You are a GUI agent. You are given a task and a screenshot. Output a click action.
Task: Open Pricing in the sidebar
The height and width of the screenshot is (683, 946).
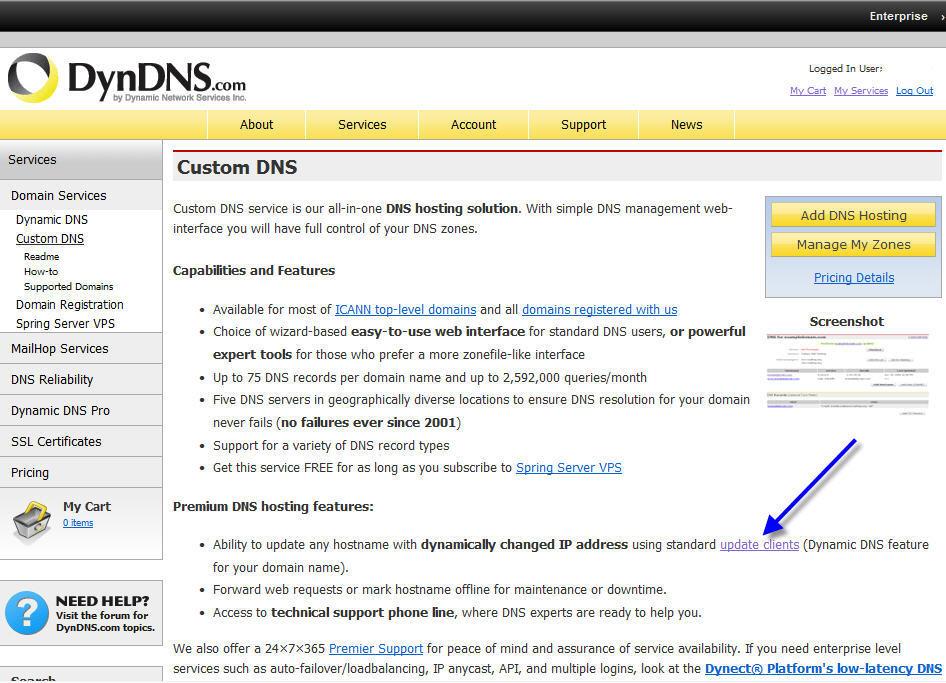[x=81, y=472]
